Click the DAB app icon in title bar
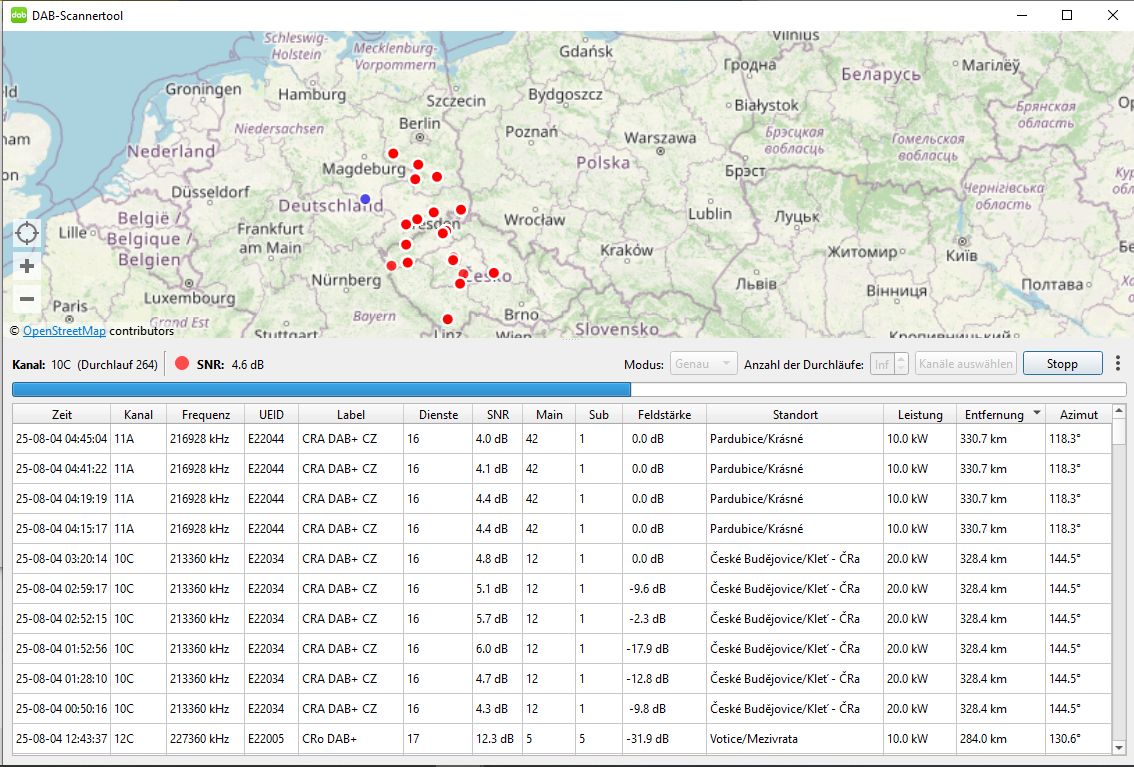The width and height of the screenshot is (1134, 767). click(x=18, y=15)
